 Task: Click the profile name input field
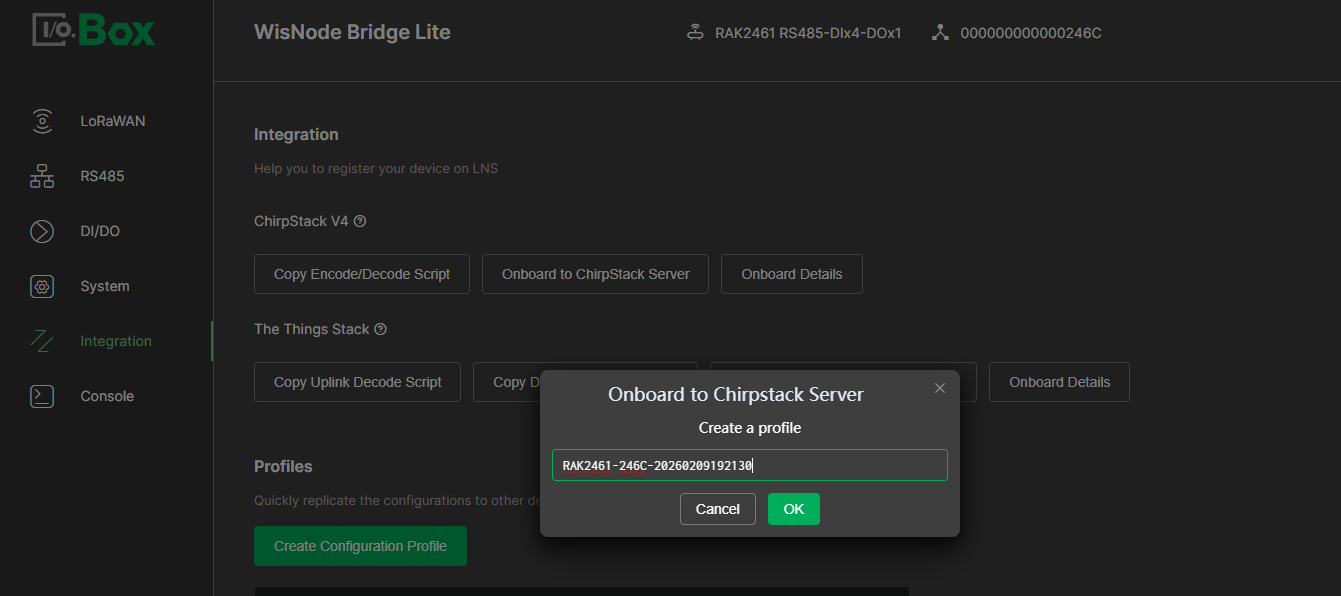click(749, 464)
